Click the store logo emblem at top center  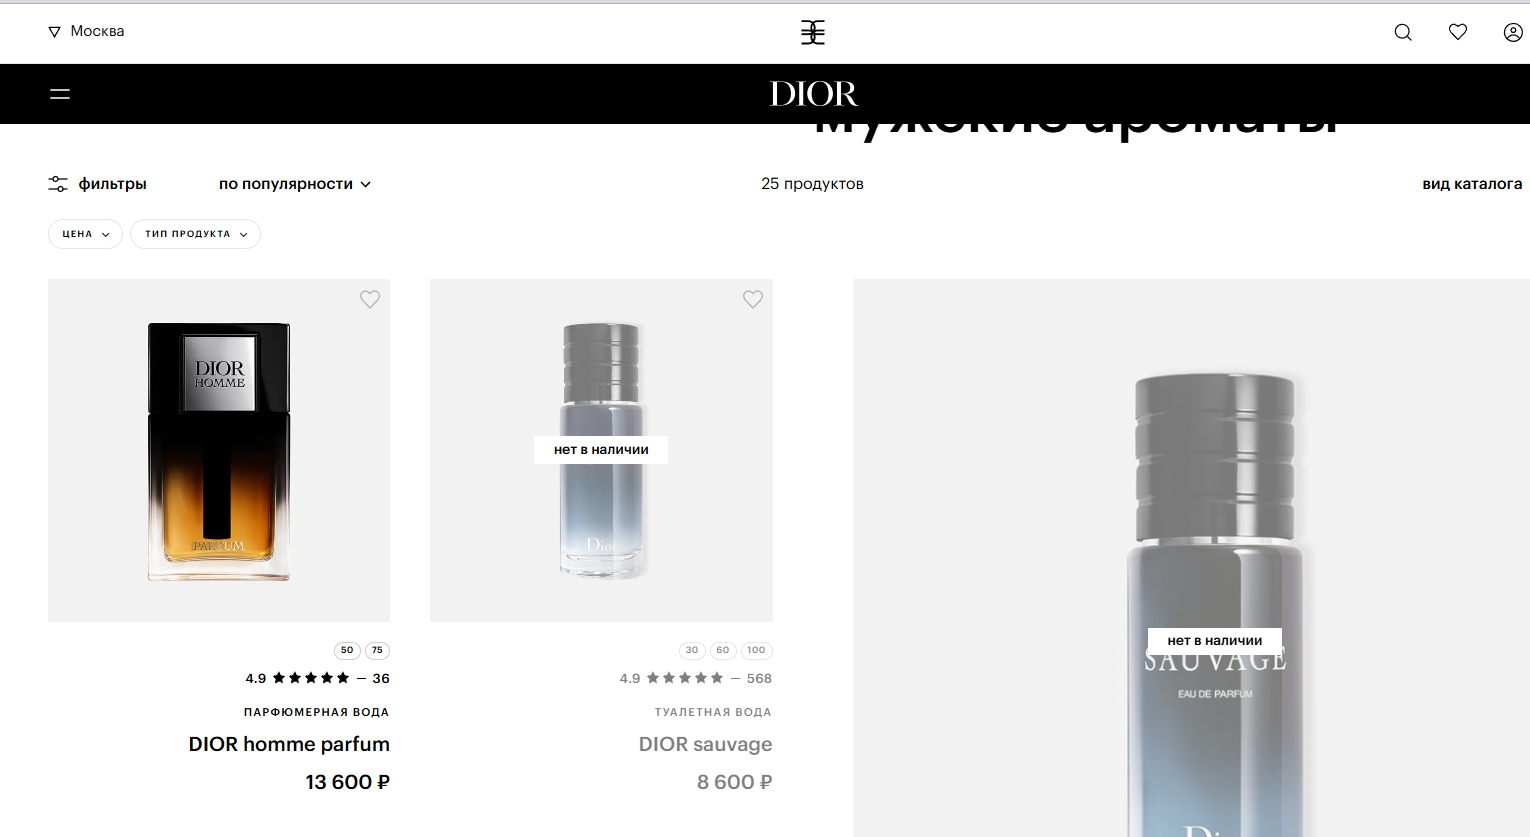tap(813, 32)
